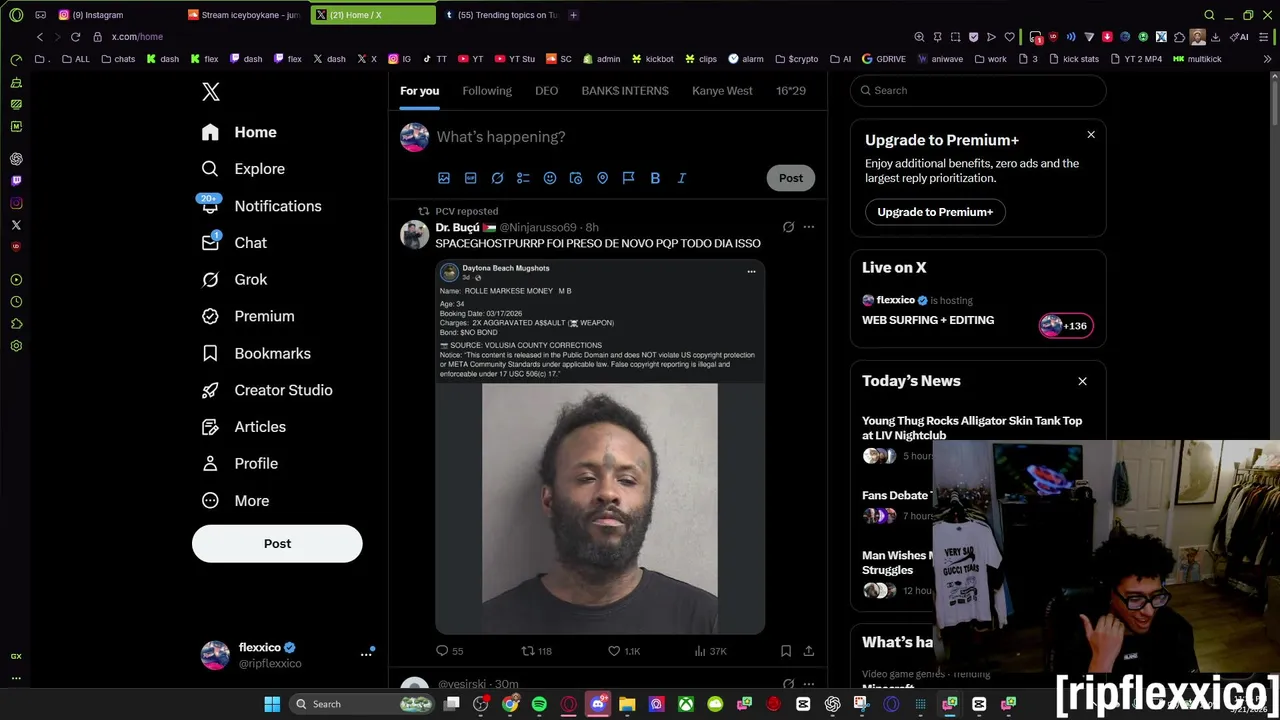Viewport: 1280px width, 720px height.
Task: View the 37K analytics on Dr. Buçú's post
Action: (711, 651)
